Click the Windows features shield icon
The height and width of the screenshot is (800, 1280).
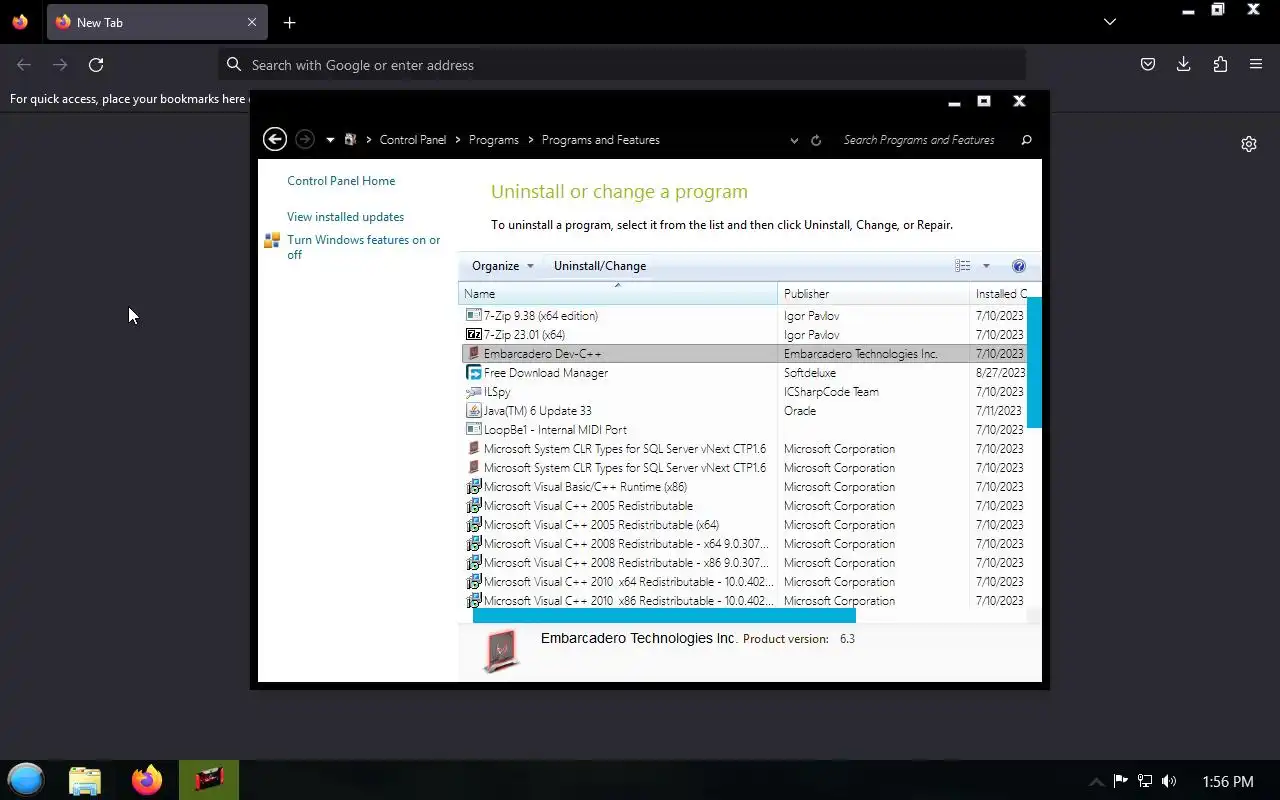pyautogui.click(x=271, y=240)
